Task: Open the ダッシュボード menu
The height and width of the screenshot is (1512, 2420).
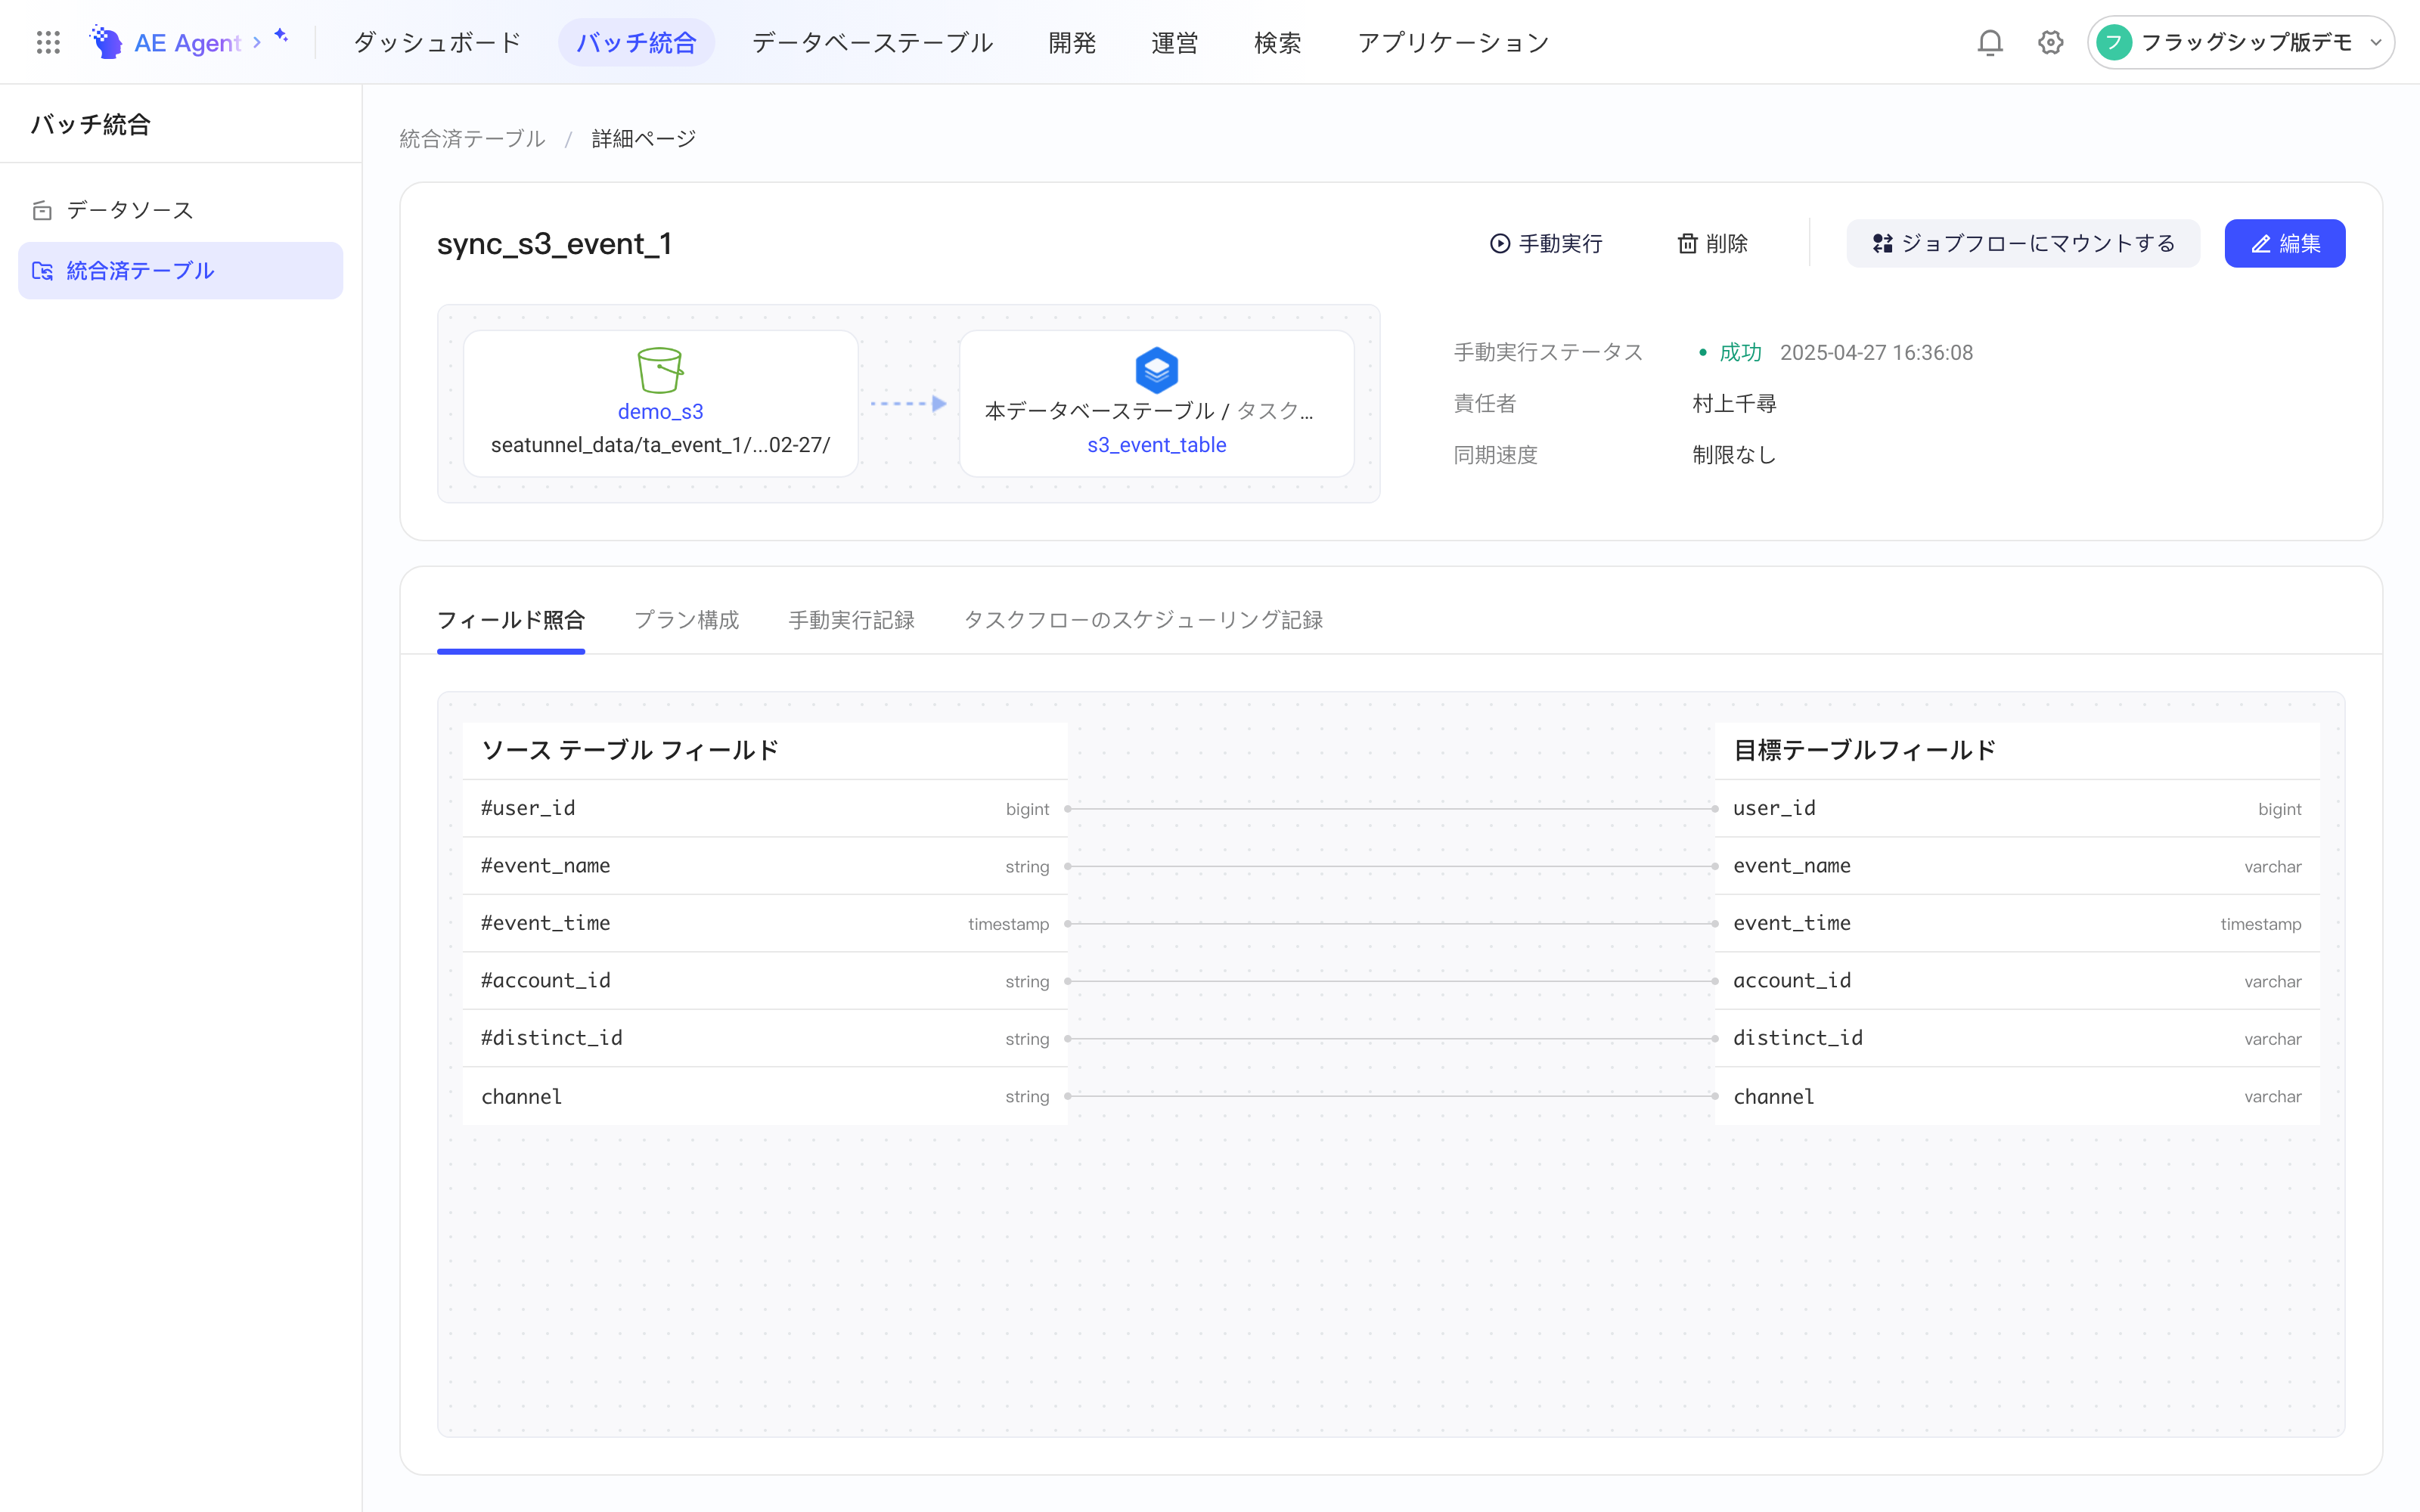Action: (x=437, y=42)
